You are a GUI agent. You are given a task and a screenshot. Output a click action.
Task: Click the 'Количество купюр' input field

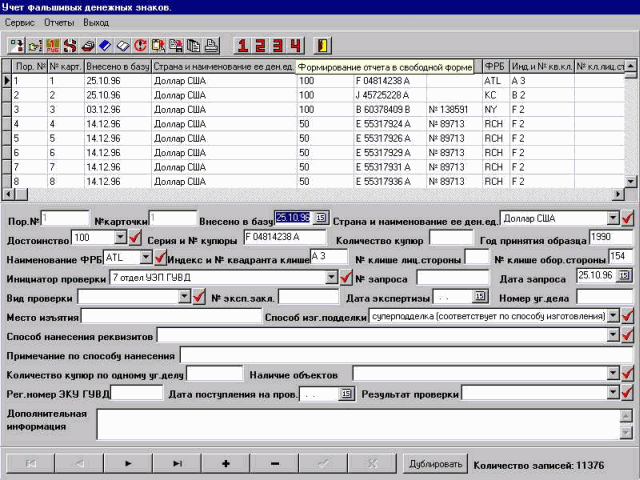451,238
